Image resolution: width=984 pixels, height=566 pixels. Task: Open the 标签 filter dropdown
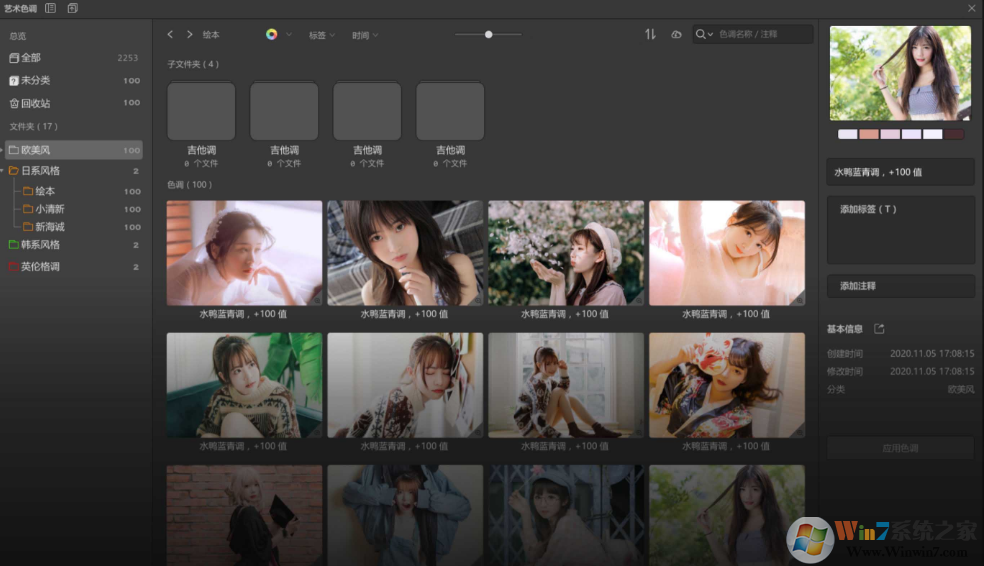point(321,35)
